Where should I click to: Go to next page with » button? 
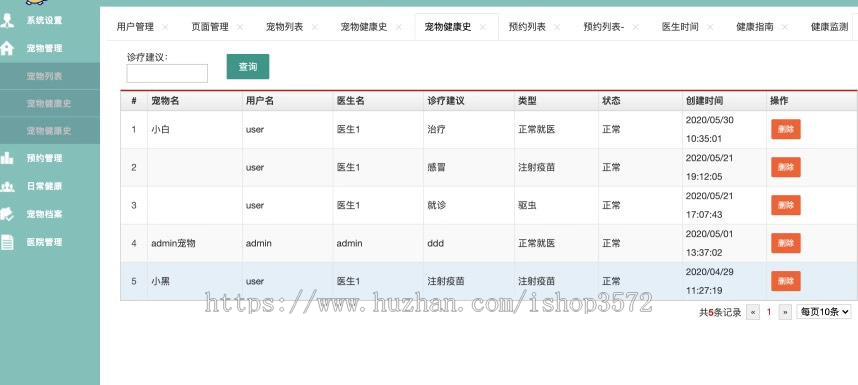click(x=785, y=312)
